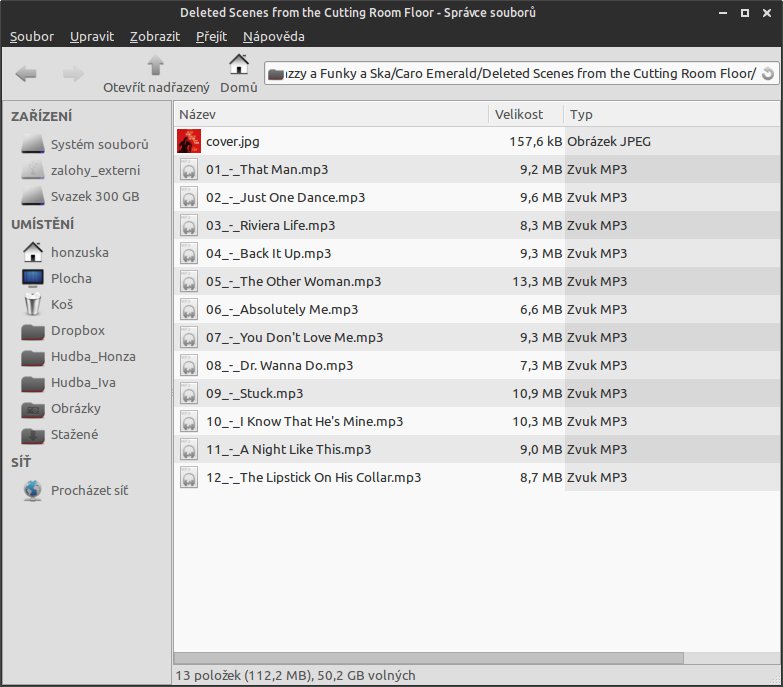Click the Otevřít nadřazený label

156,87
